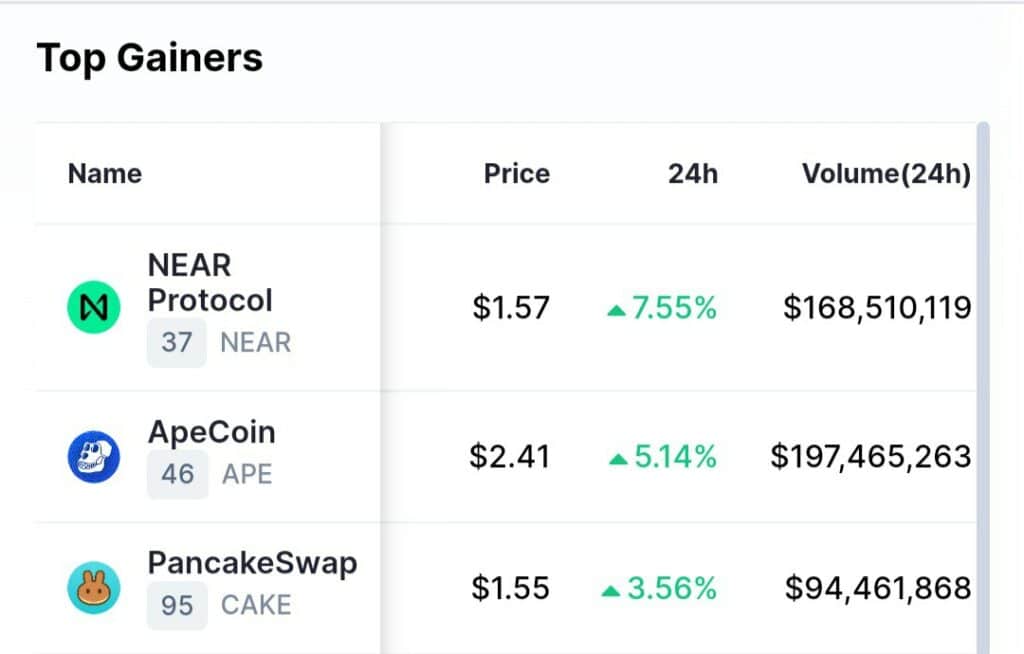Click the green up arrow beside 5.14%
The image size is (1024, 654).
pyautogui.click(x=618, y=460)
